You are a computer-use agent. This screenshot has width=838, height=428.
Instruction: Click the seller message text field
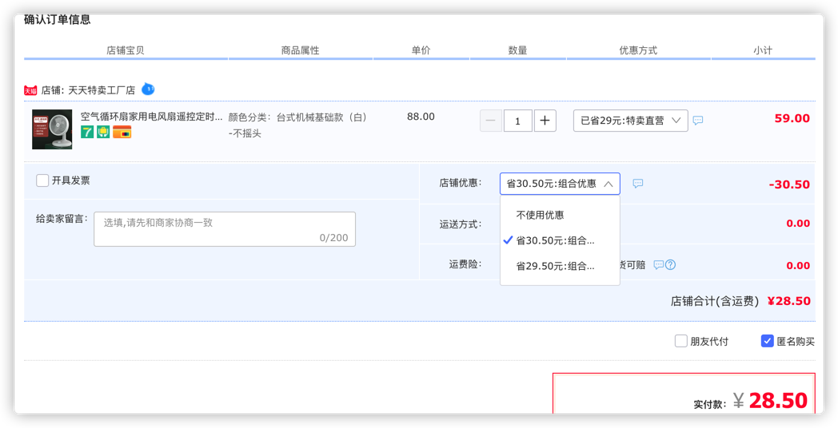pos(224,229)
